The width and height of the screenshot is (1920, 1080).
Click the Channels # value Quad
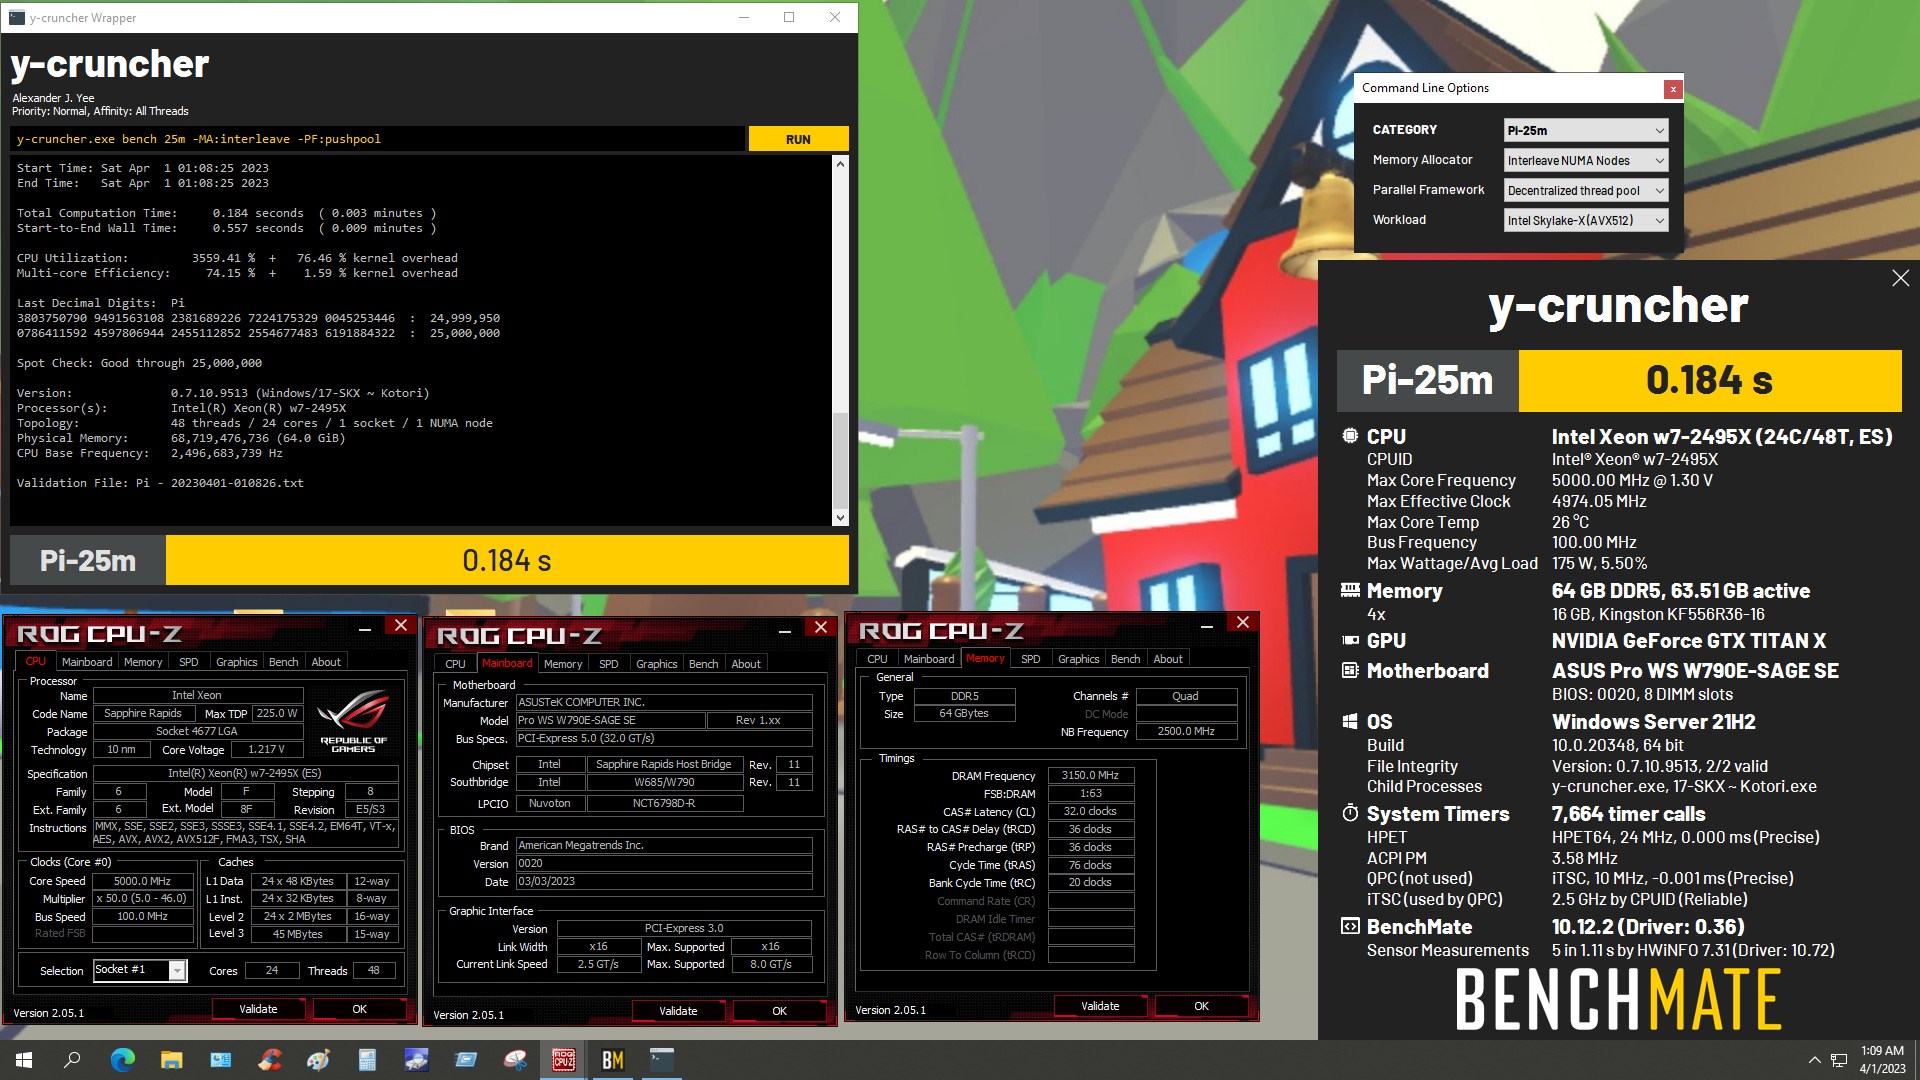(1186, 696)
